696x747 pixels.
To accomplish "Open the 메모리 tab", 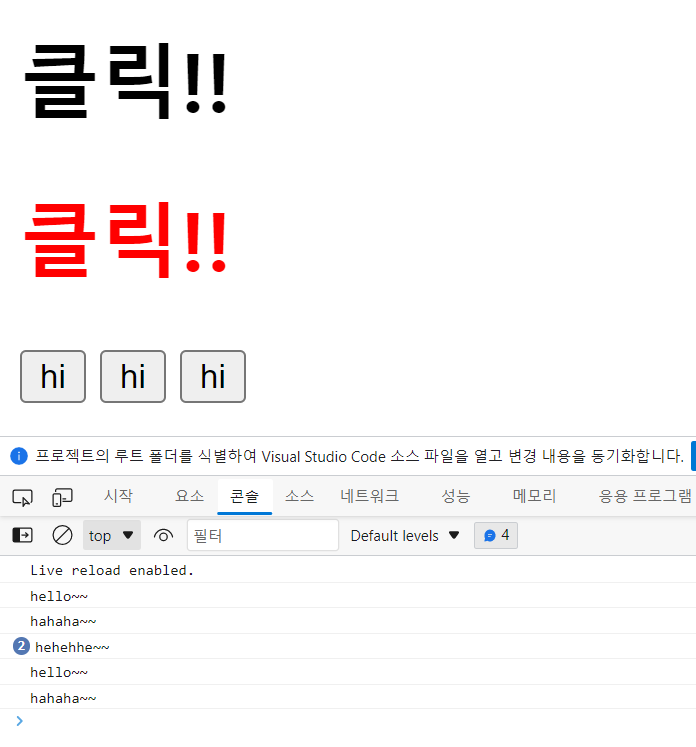I will (535, 496).
